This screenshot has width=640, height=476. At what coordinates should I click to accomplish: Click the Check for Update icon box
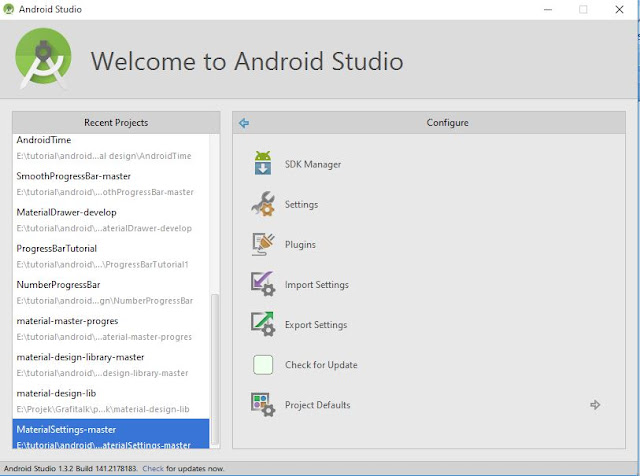point(263,365)
